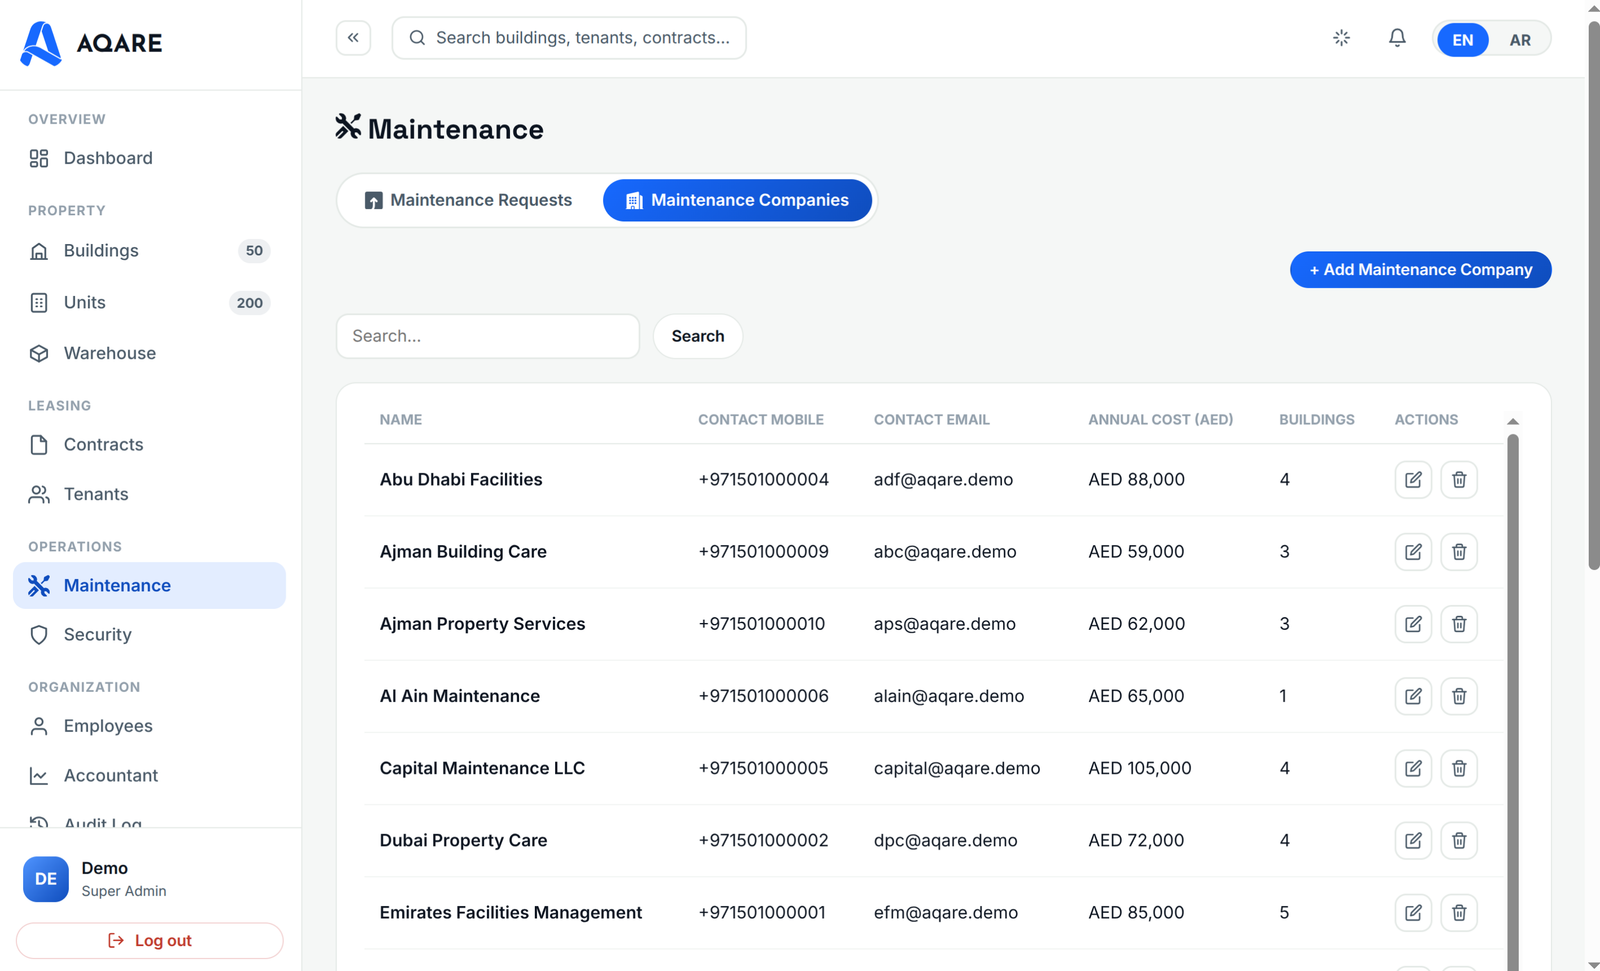Viewport: 1600px width, 971px height.
Task: Toggle the theme using the sun icon
Action: [1342, 38]
